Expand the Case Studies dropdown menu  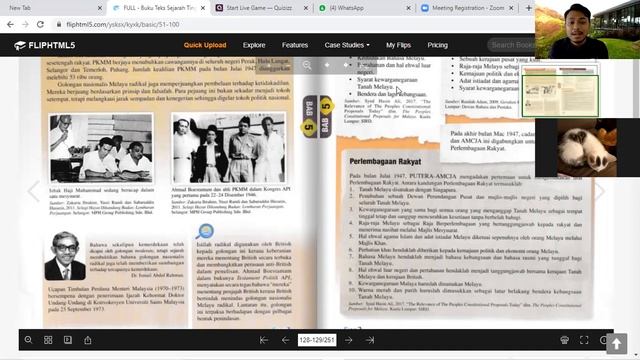[347, 45]
